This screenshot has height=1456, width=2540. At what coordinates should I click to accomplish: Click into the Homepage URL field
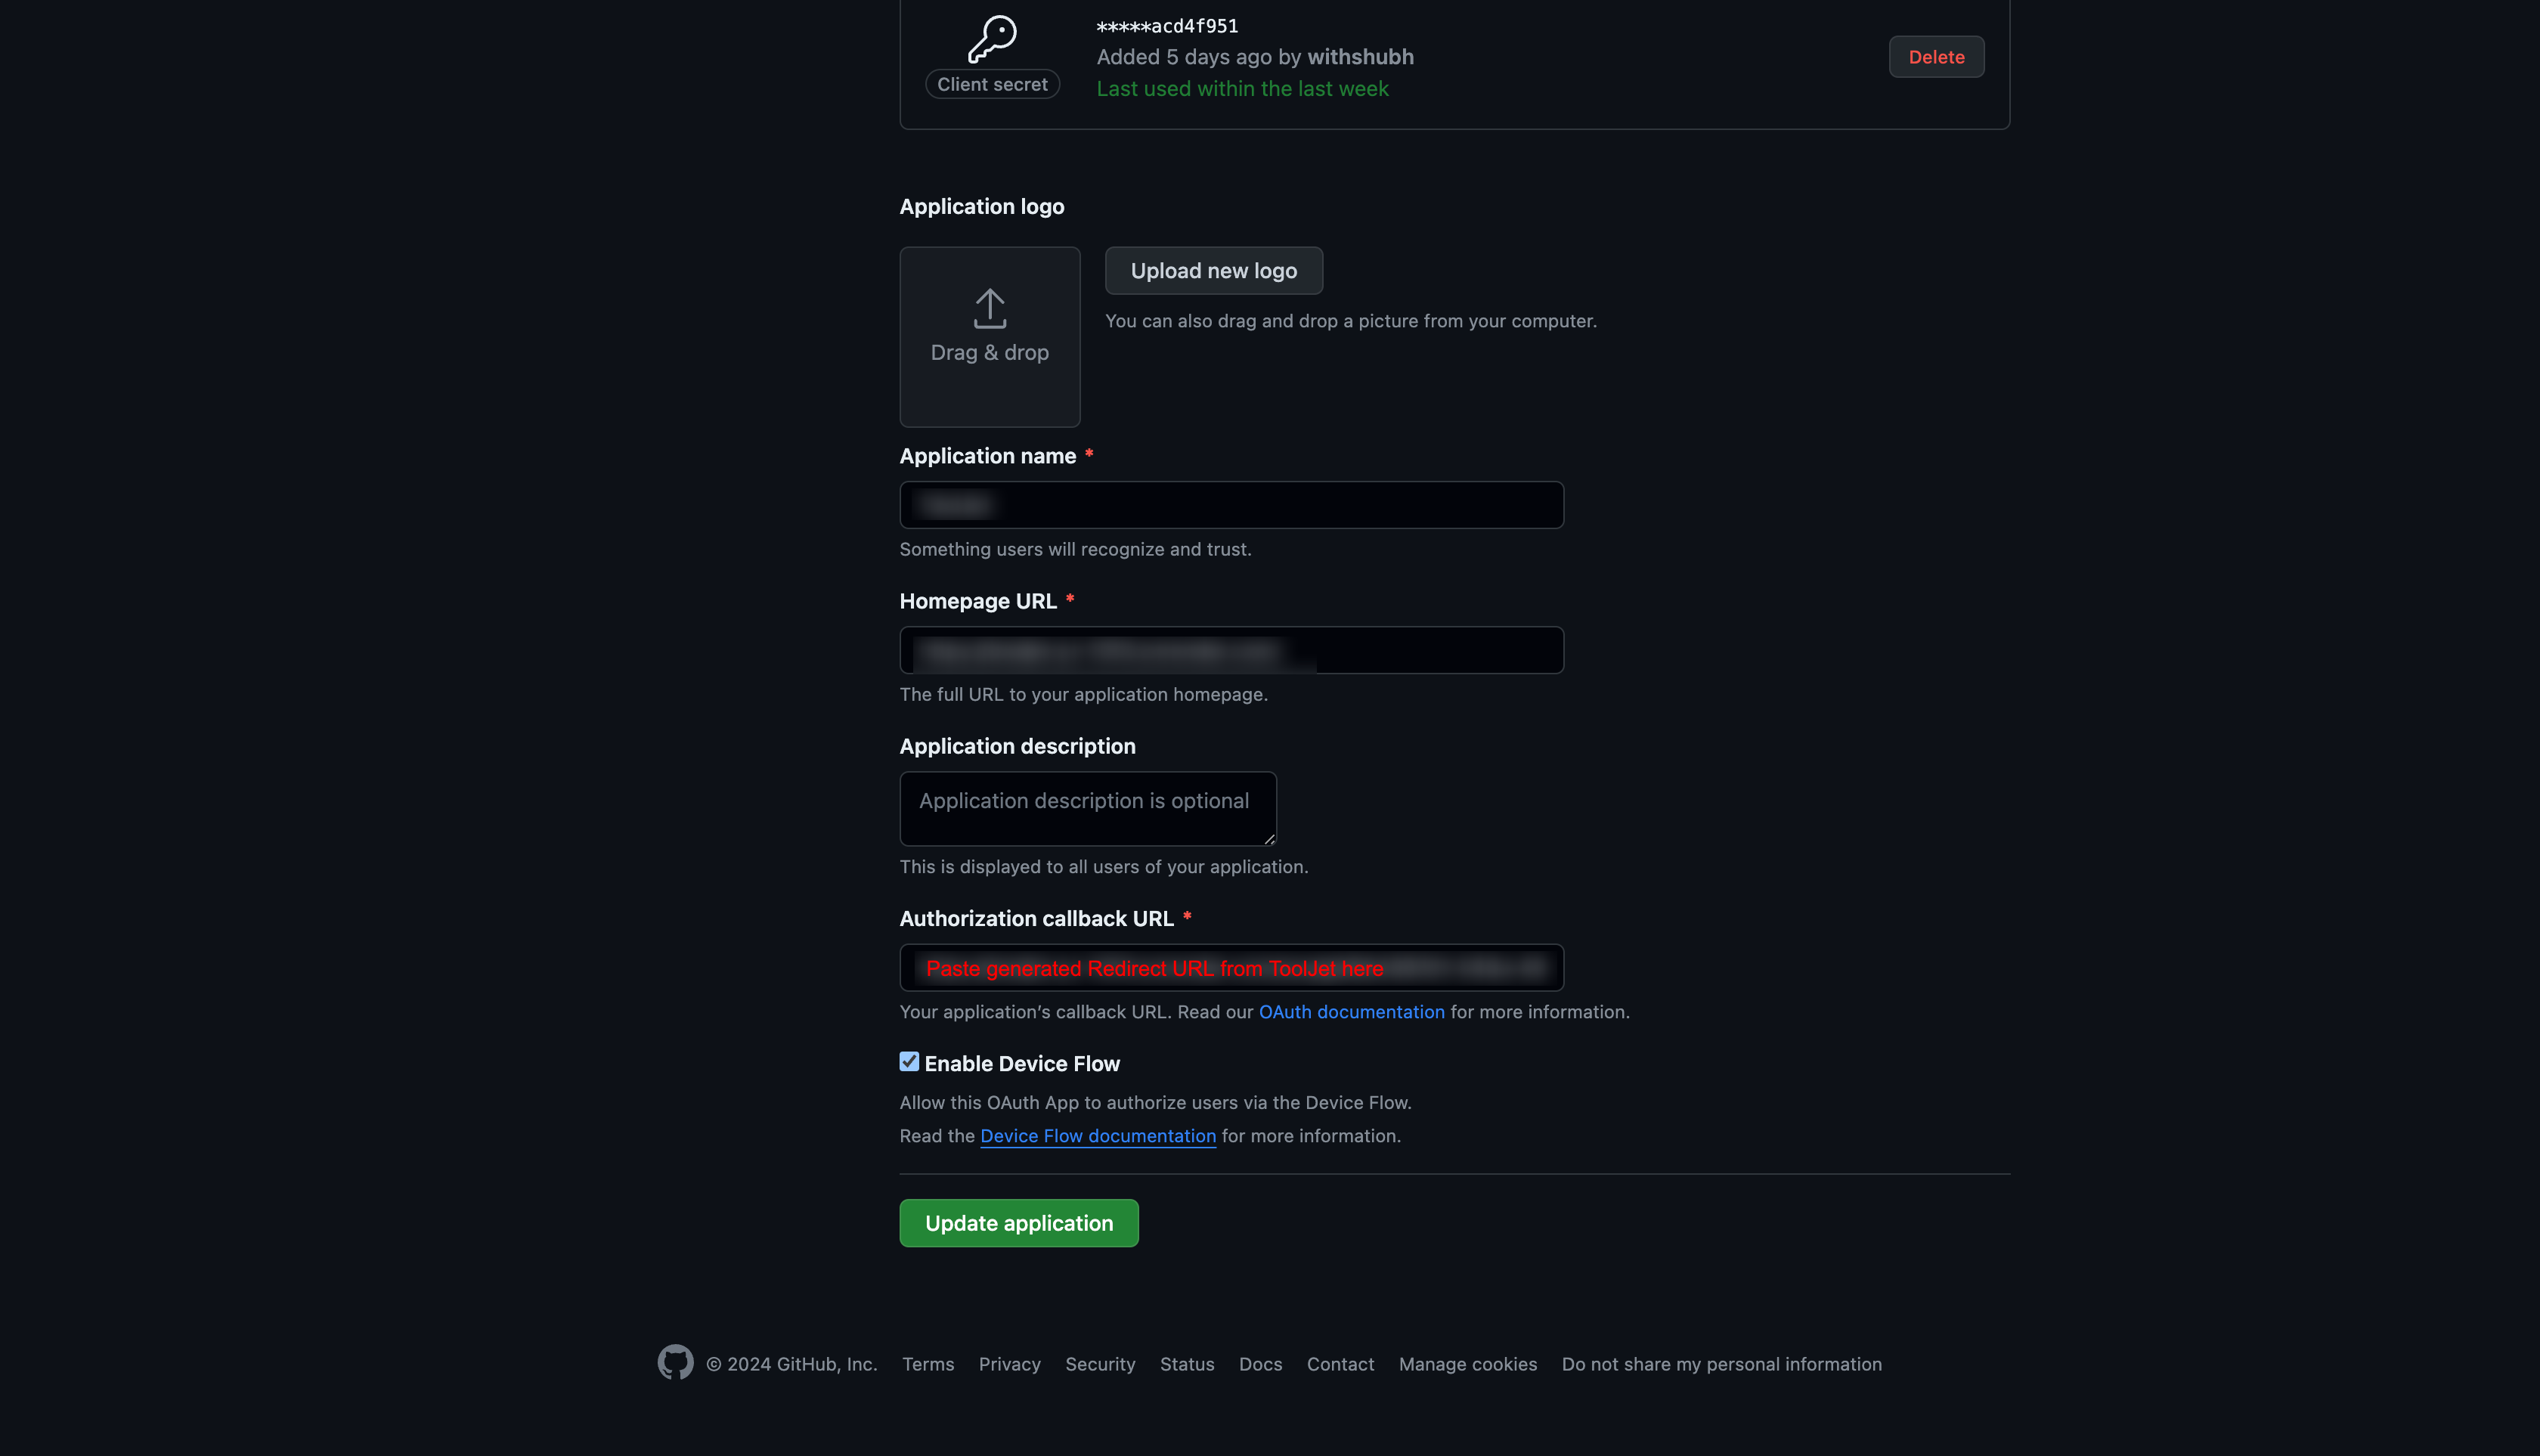[x=1231, y=650]
